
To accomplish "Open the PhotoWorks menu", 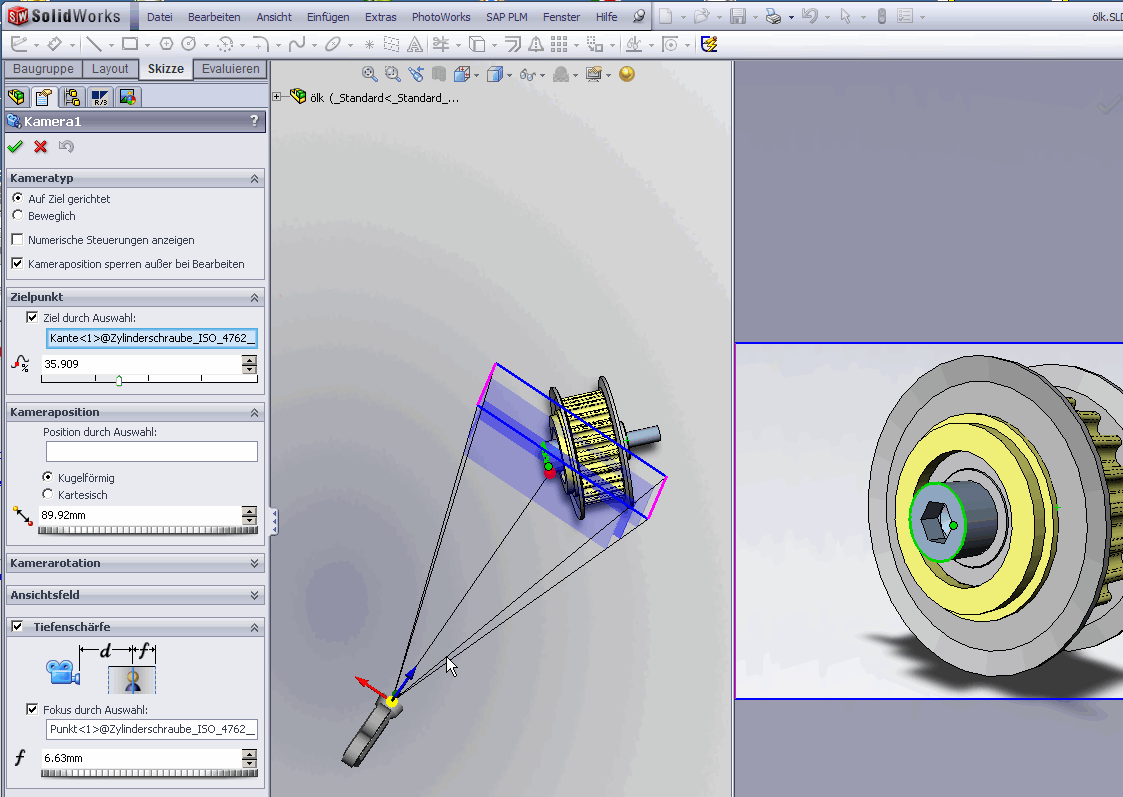I will (x=441, y=16).
